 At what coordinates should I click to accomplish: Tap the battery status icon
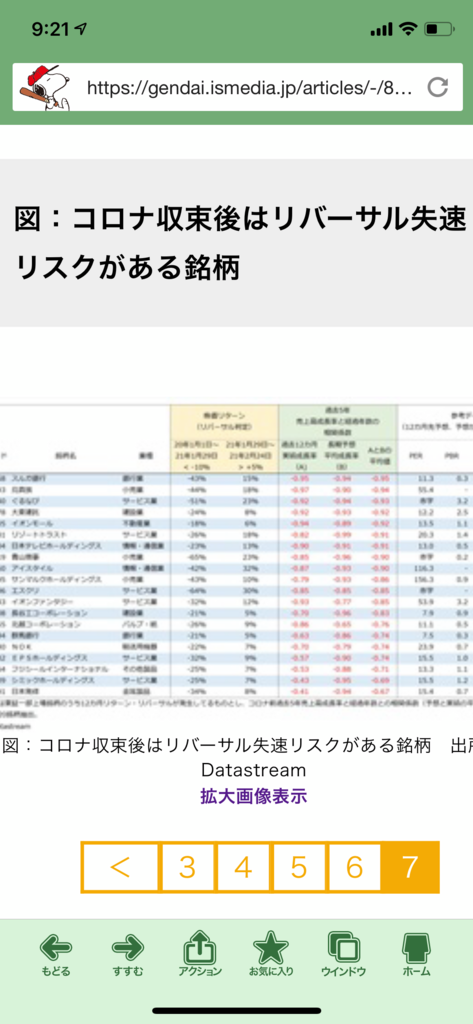(x=438, y=29)
